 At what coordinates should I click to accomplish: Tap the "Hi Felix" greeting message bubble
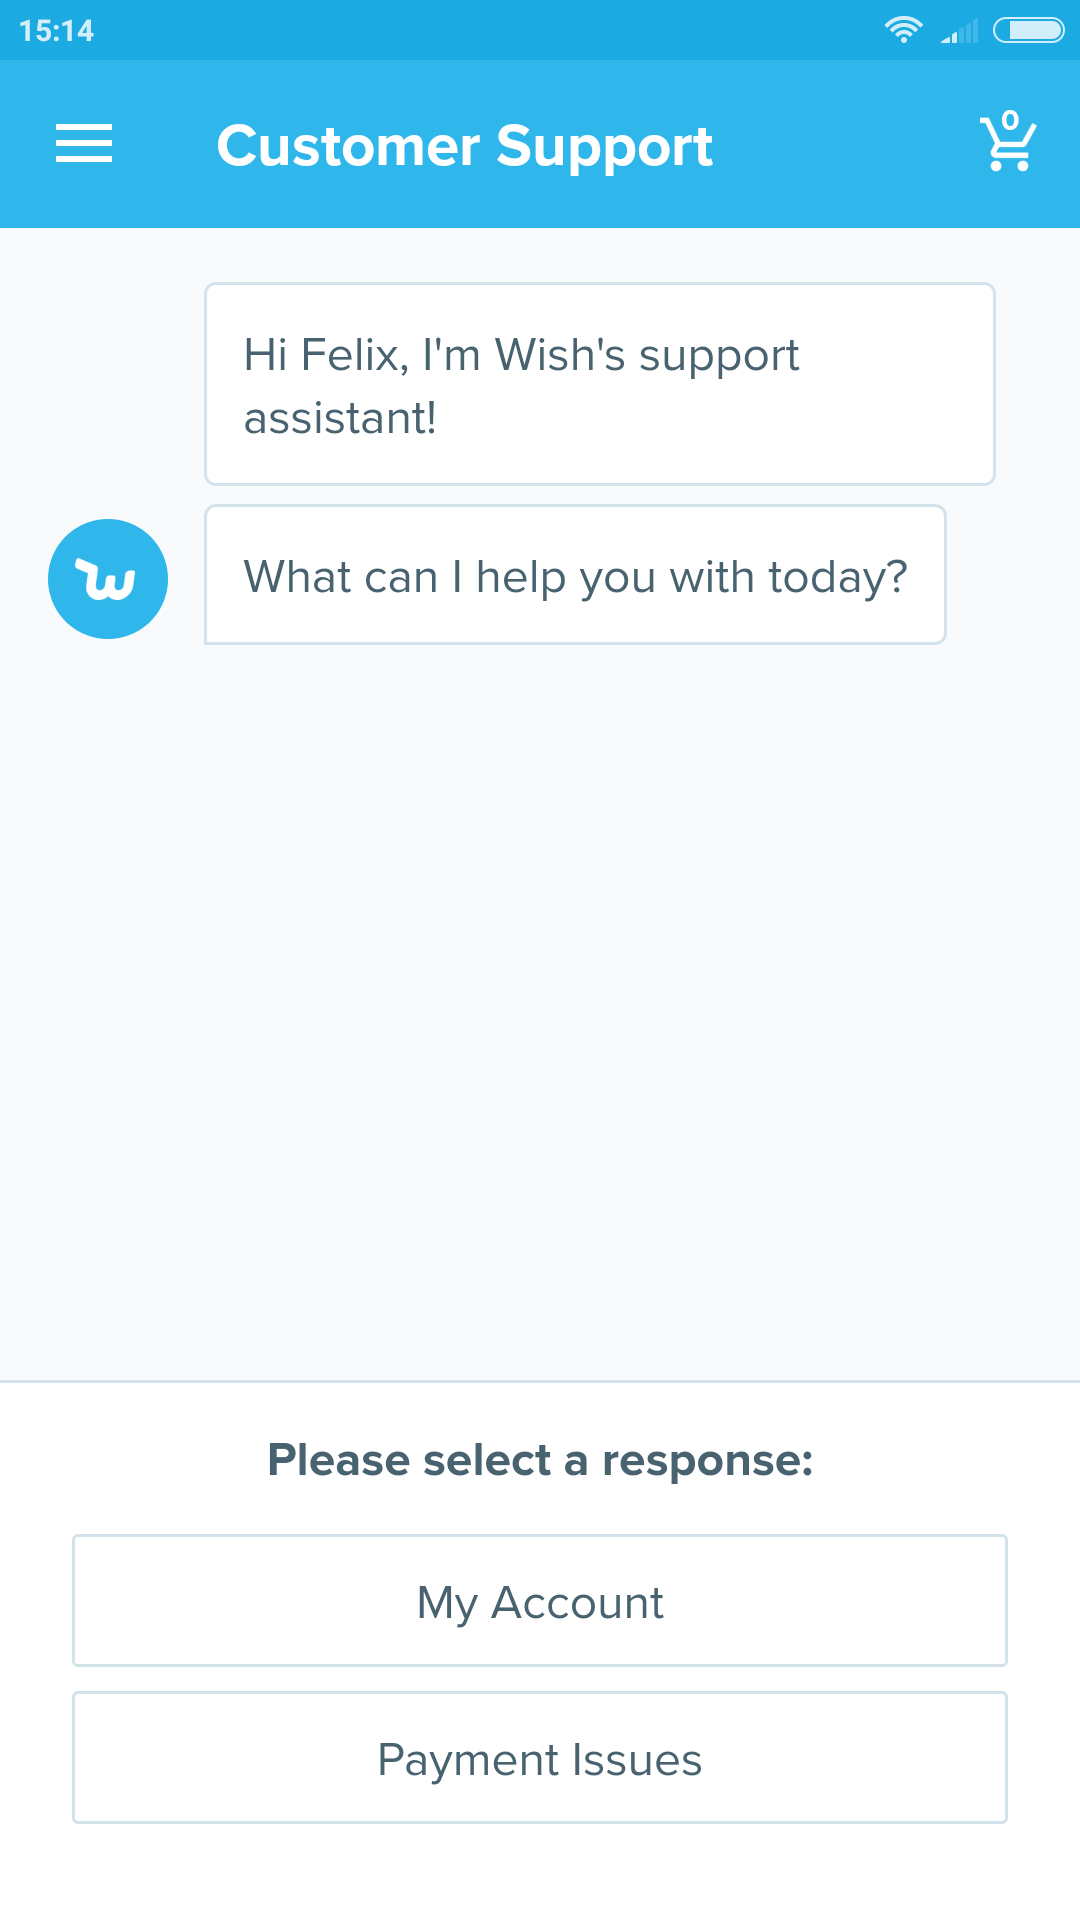click(600, 384)
